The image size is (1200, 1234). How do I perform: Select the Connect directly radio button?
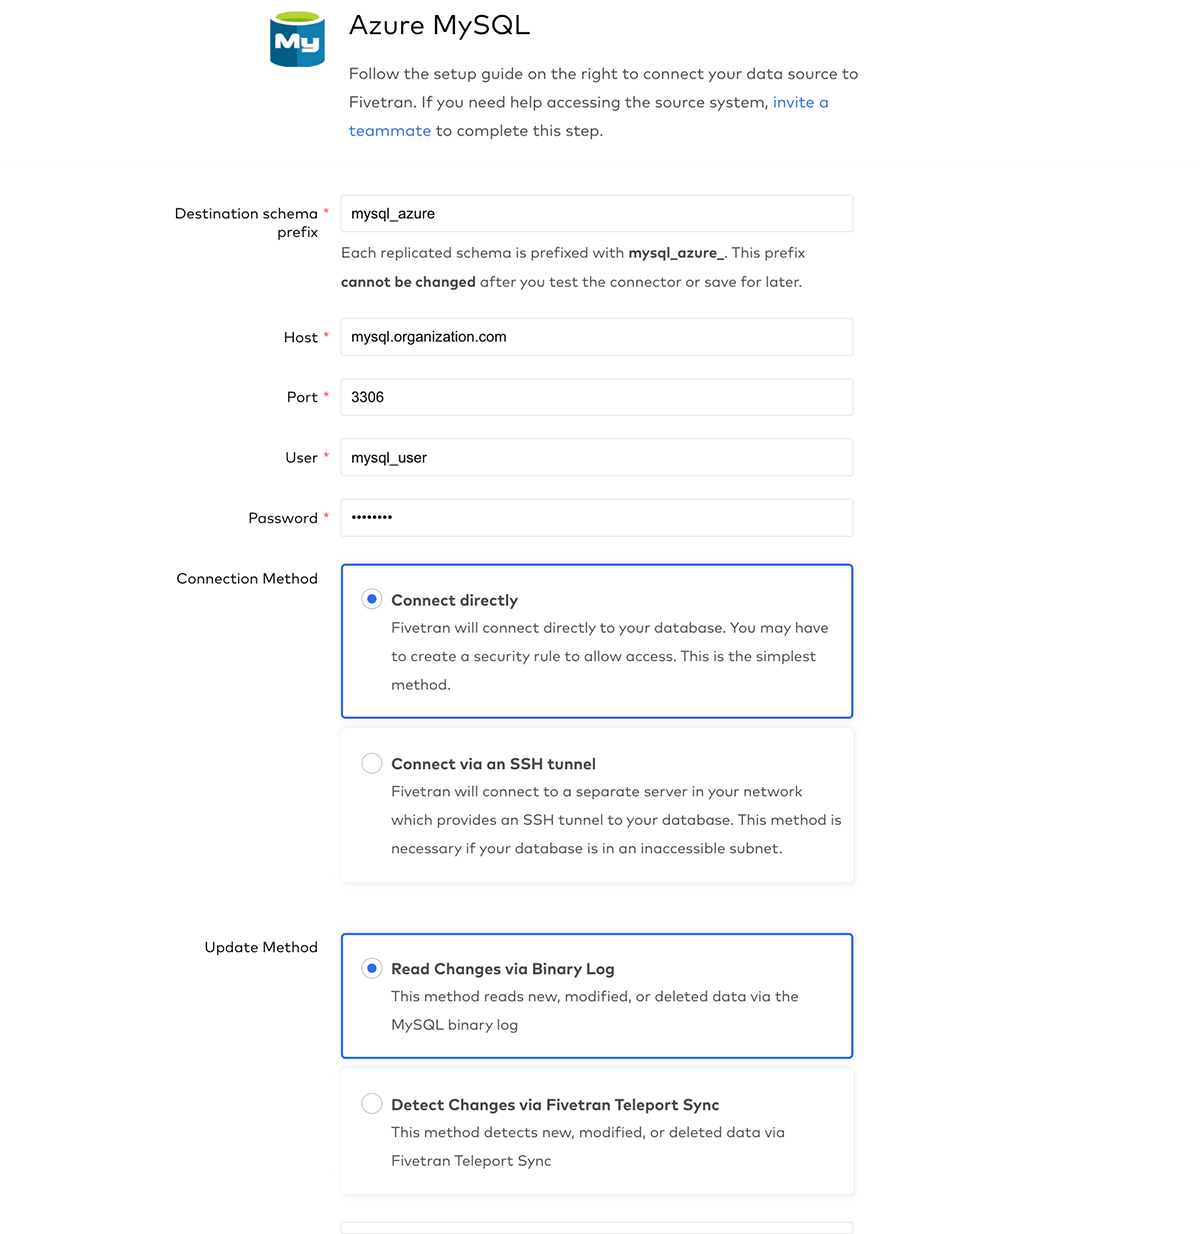point(372,599)
